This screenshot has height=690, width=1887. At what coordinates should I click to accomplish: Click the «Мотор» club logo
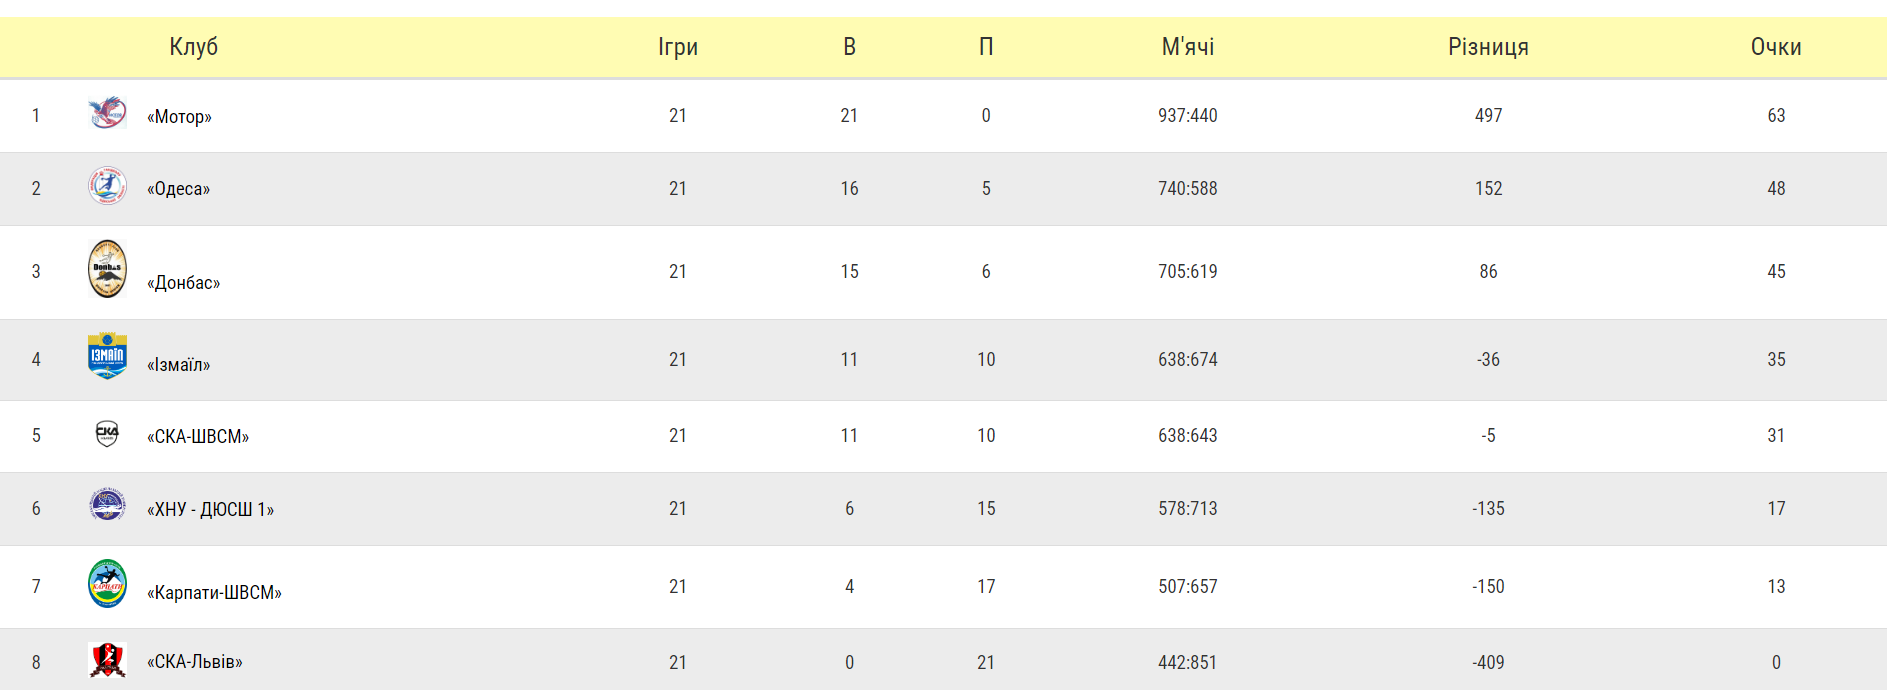[x=107, y=112]
